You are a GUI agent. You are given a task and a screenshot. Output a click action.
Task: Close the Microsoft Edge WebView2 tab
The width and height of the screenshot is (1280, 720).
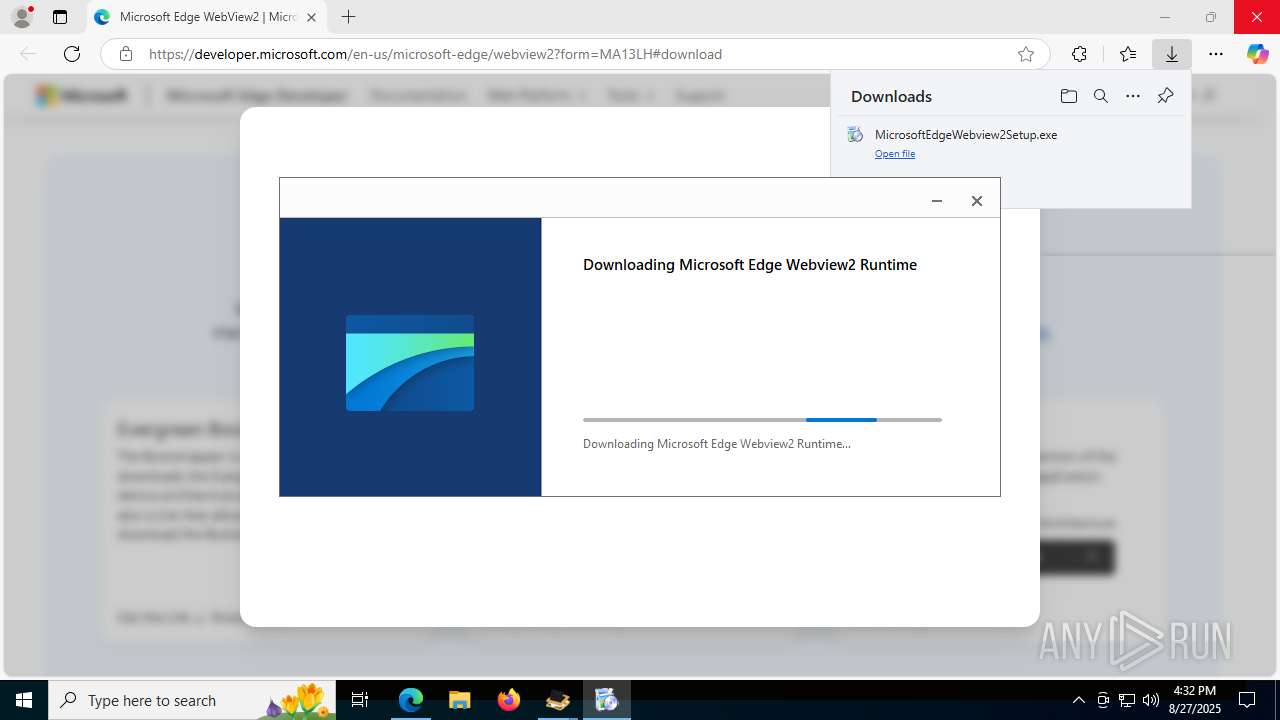(311, 17)
